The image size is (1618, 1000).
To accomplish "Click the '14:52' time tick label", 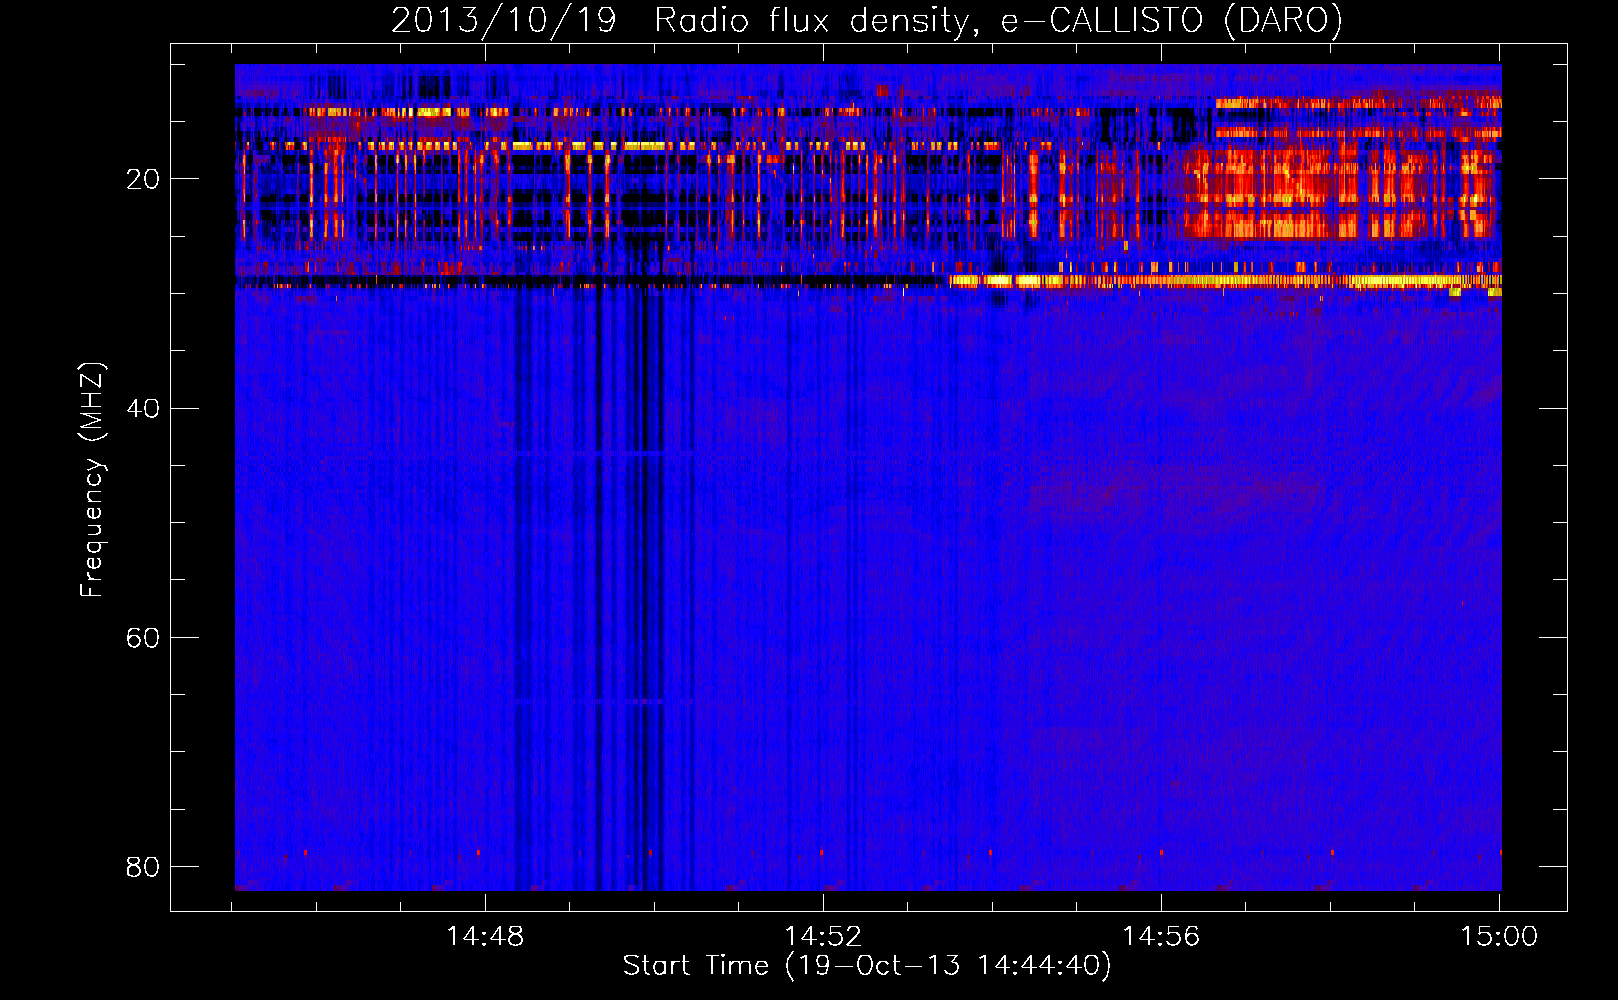I will click(x=823, y=936).
